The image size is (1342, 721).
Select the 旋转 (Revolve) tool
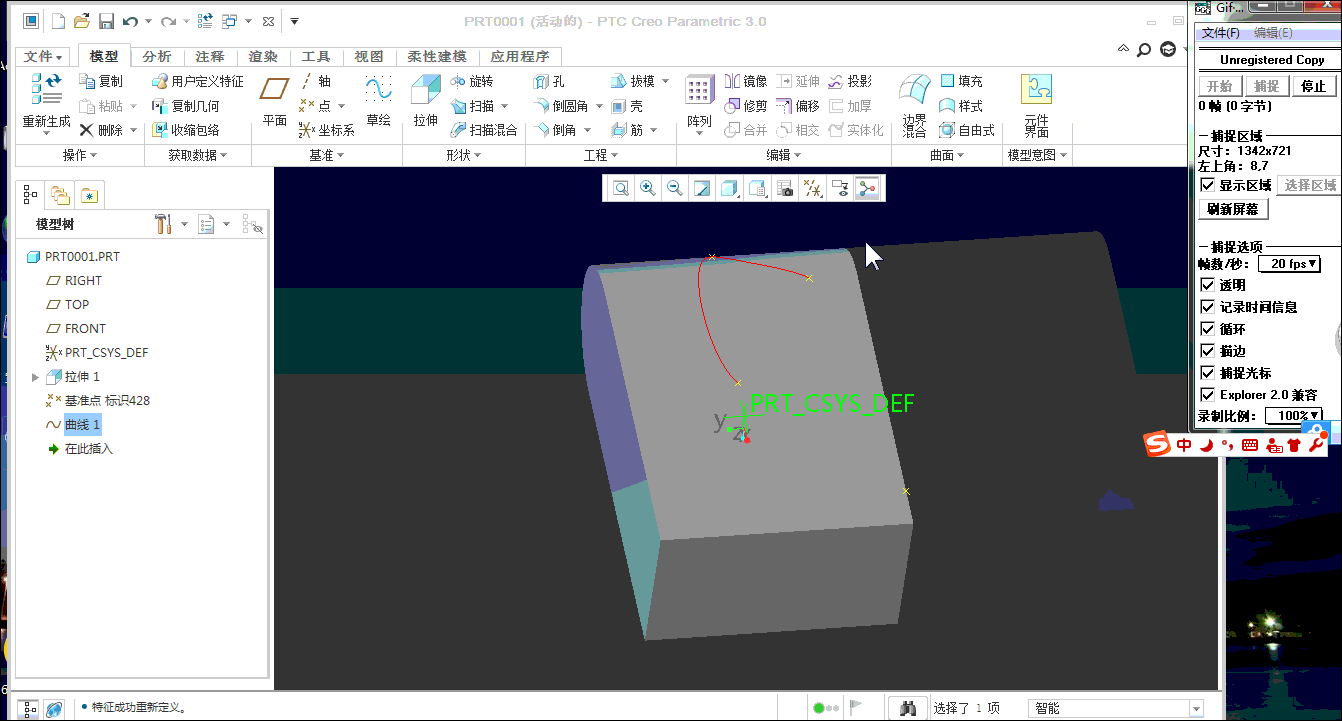471,81
